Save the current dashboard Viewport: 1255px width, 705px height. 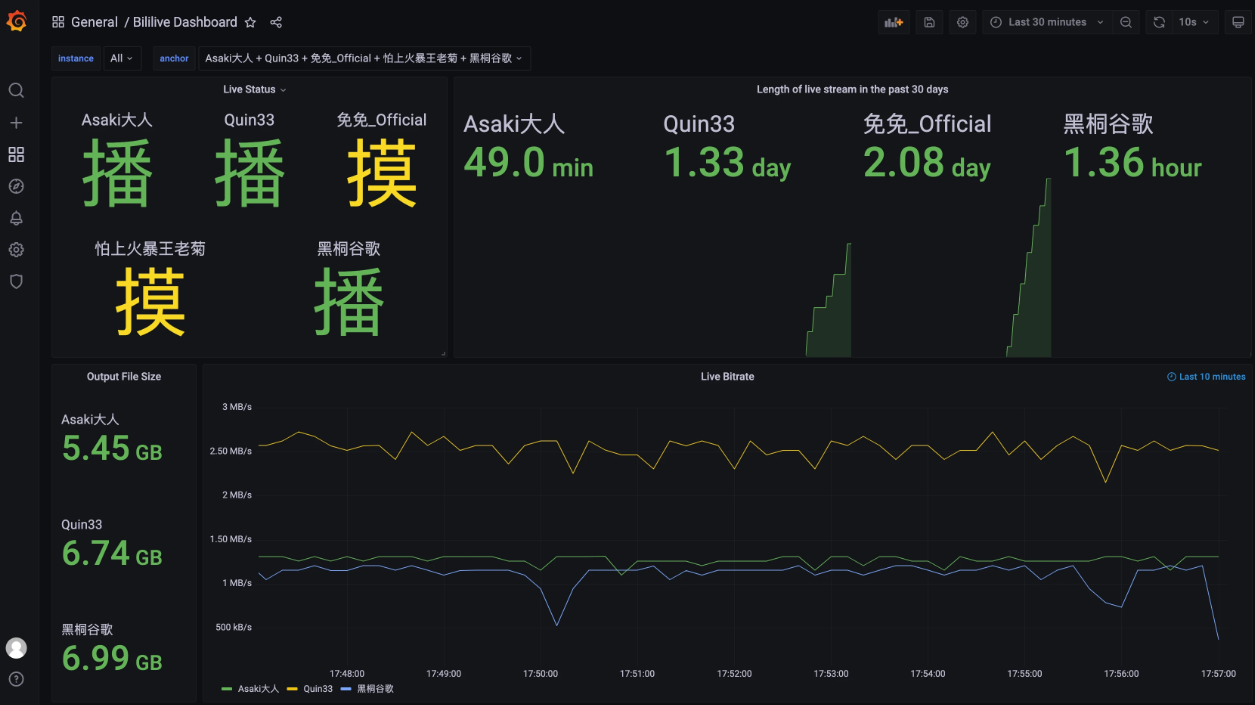click(x=928, y=21)
